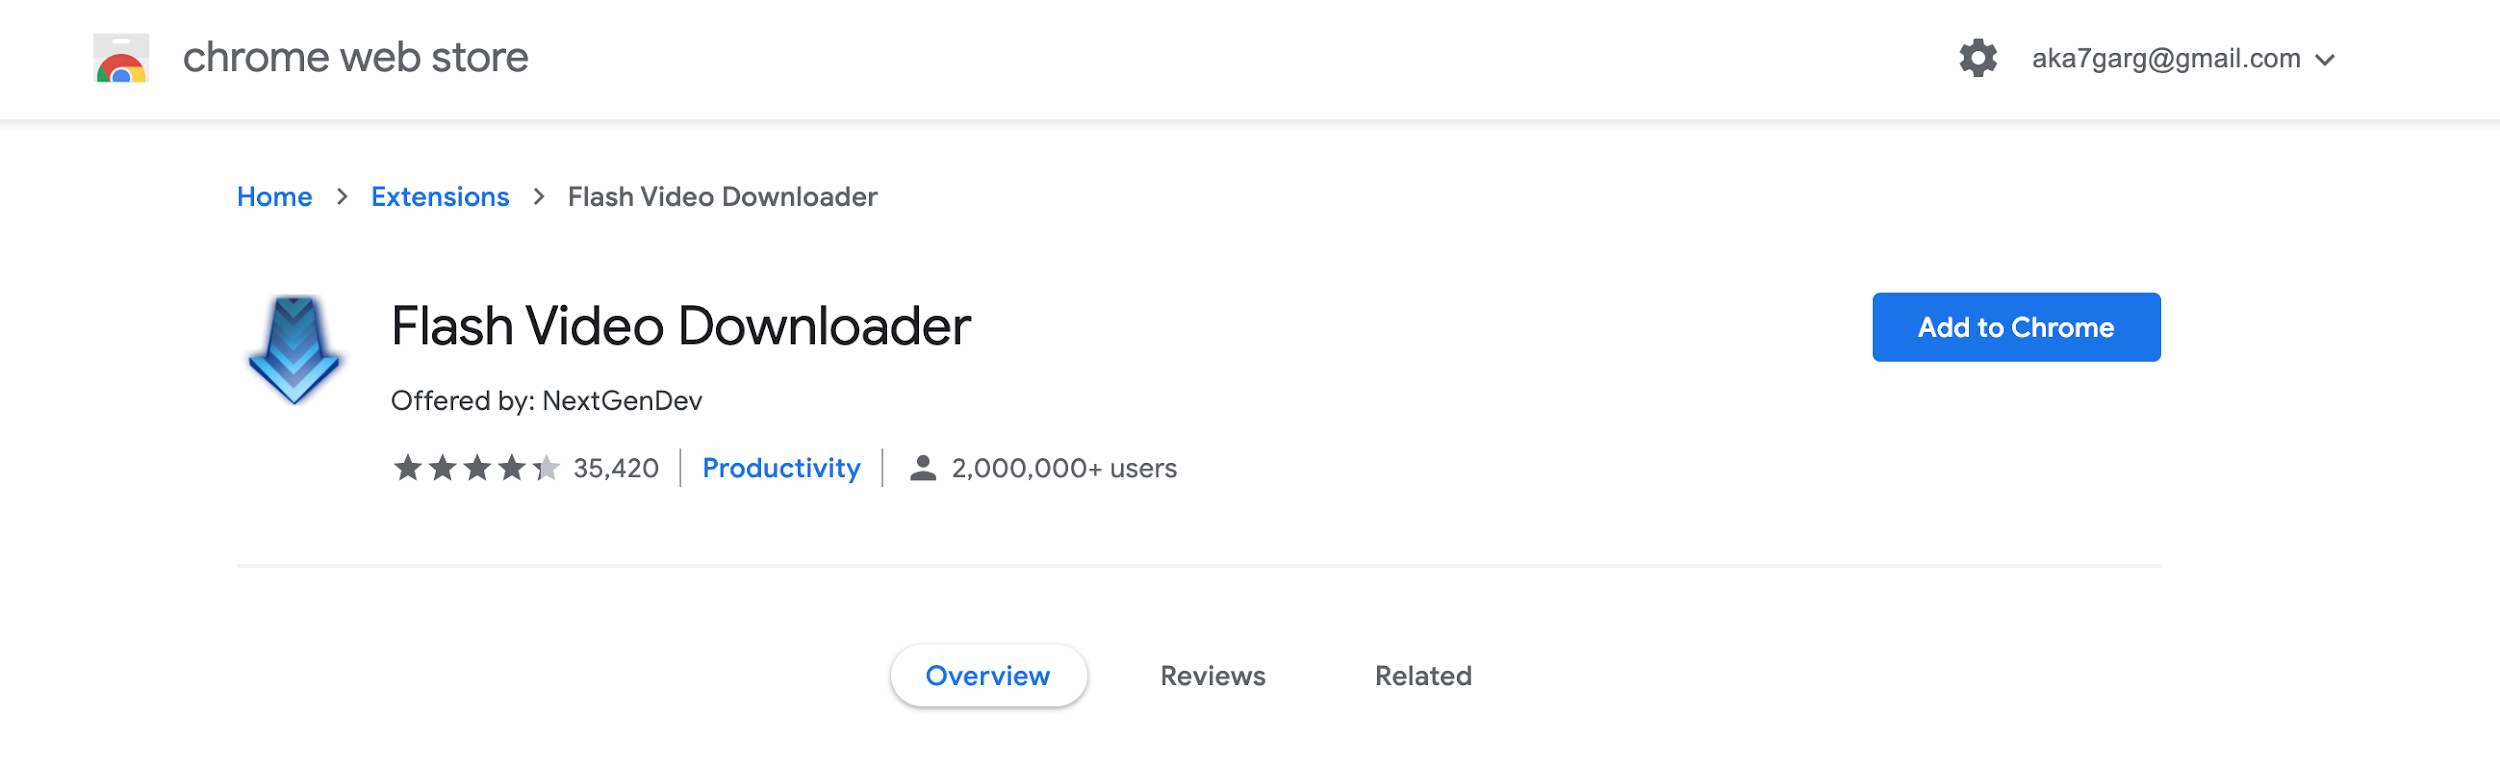Follow the Home breadcrumb link
2500x766 pixels.
tap(274, 197)
